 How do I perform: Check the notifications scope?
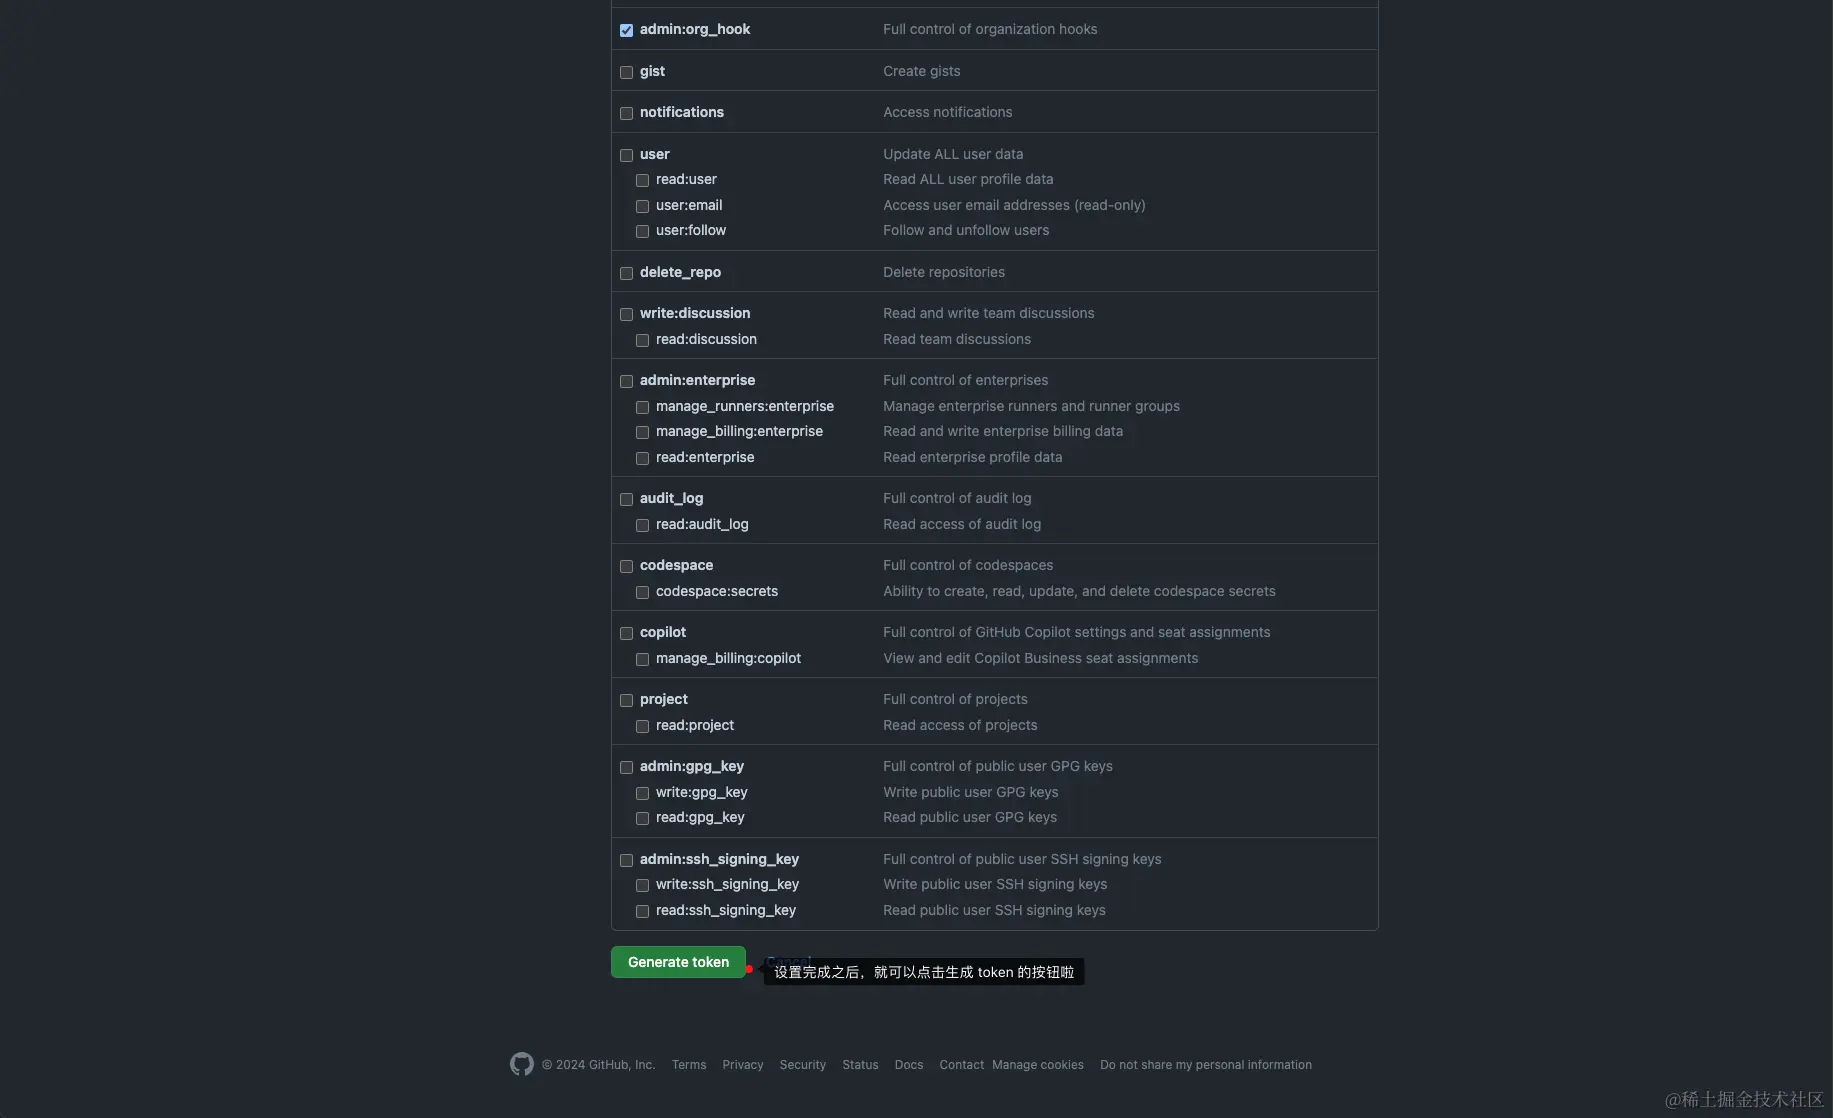[626, 113]
